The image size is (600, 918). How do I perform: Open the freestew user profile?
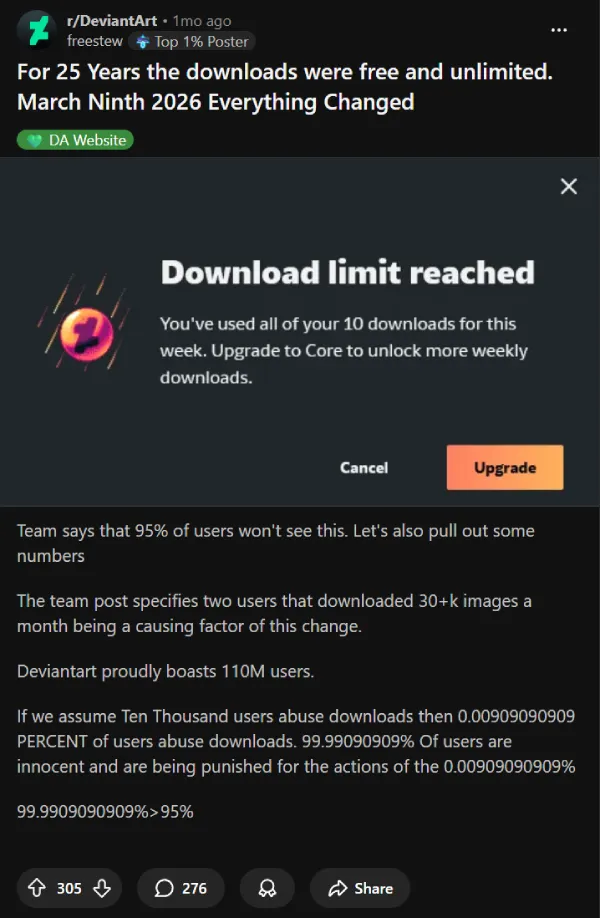pyautogui.click(x=95, y=42)
